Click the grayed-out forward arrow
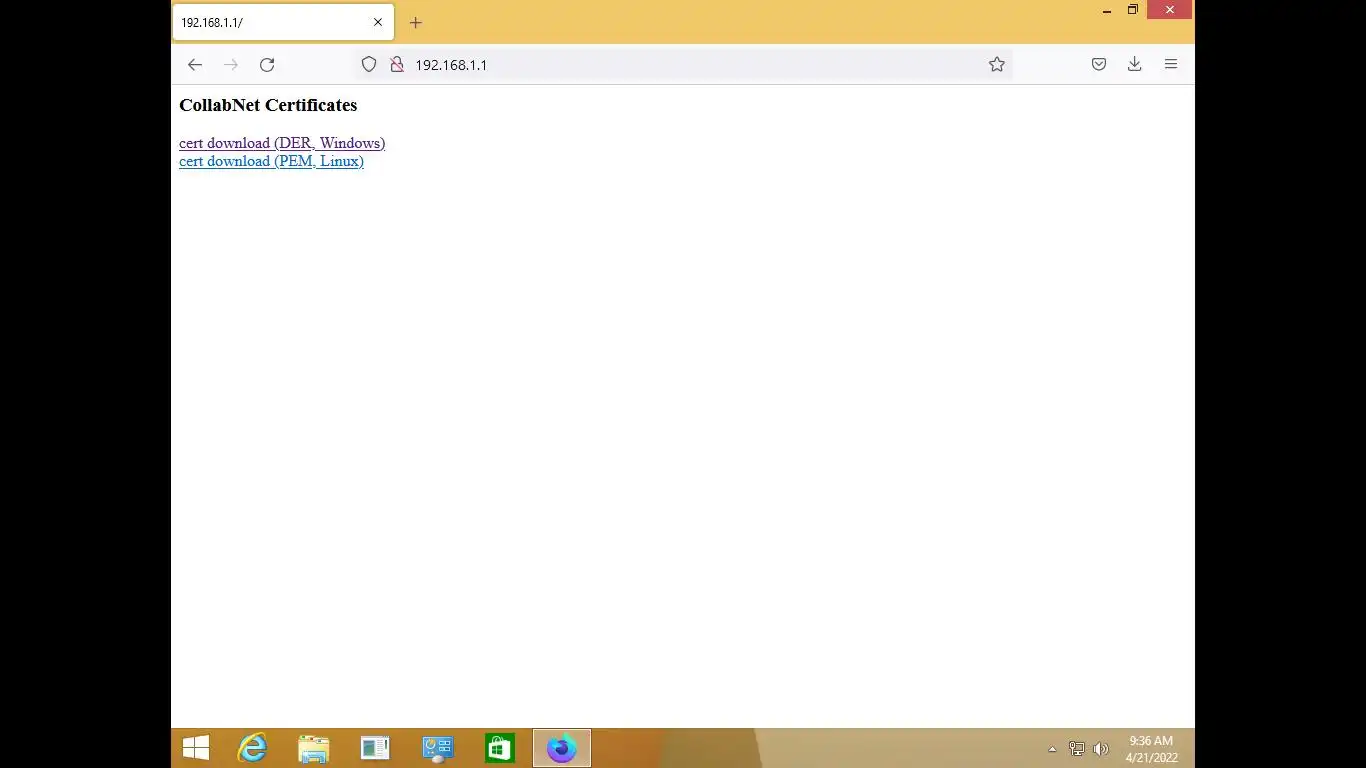Viewport: 1366px width, 768px height. (231, 64)
